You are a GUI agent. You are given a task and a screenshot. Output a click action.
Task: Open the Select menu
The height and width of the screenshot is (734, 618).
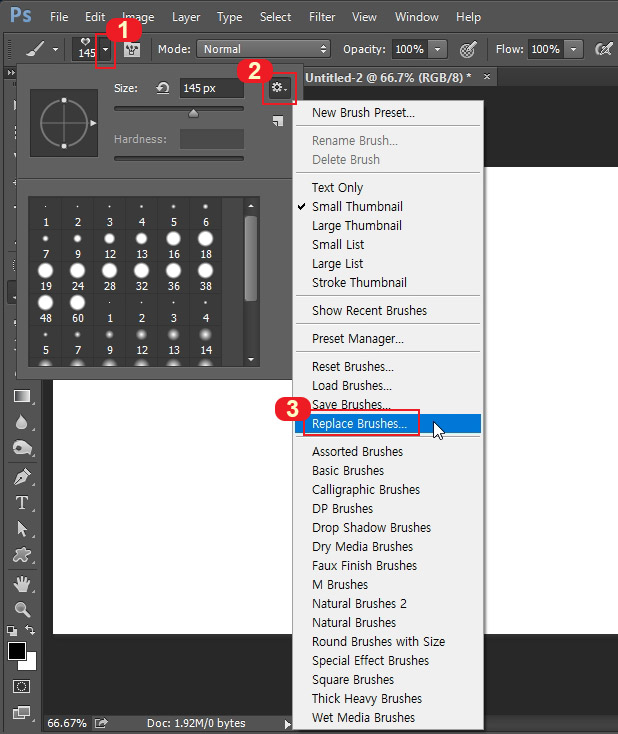[x=275, y=17]
